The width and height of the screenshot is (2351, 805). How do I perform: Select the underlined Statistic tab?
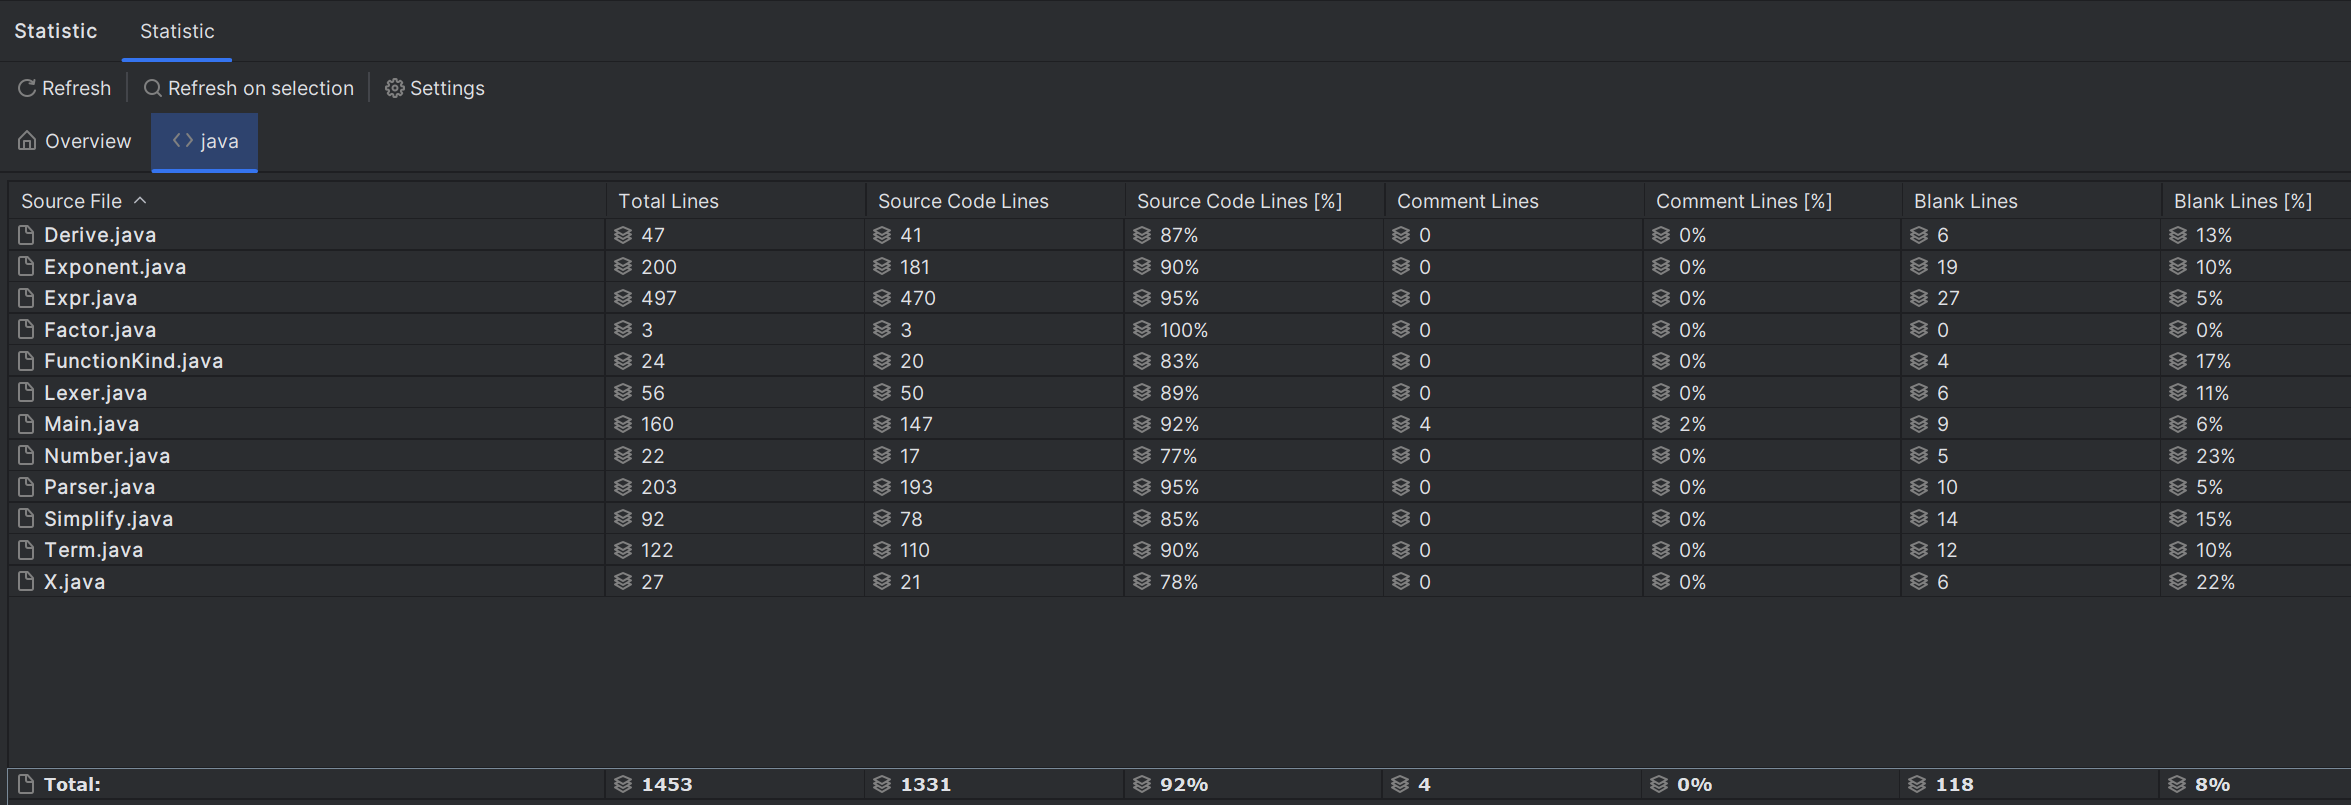point(177,31)
